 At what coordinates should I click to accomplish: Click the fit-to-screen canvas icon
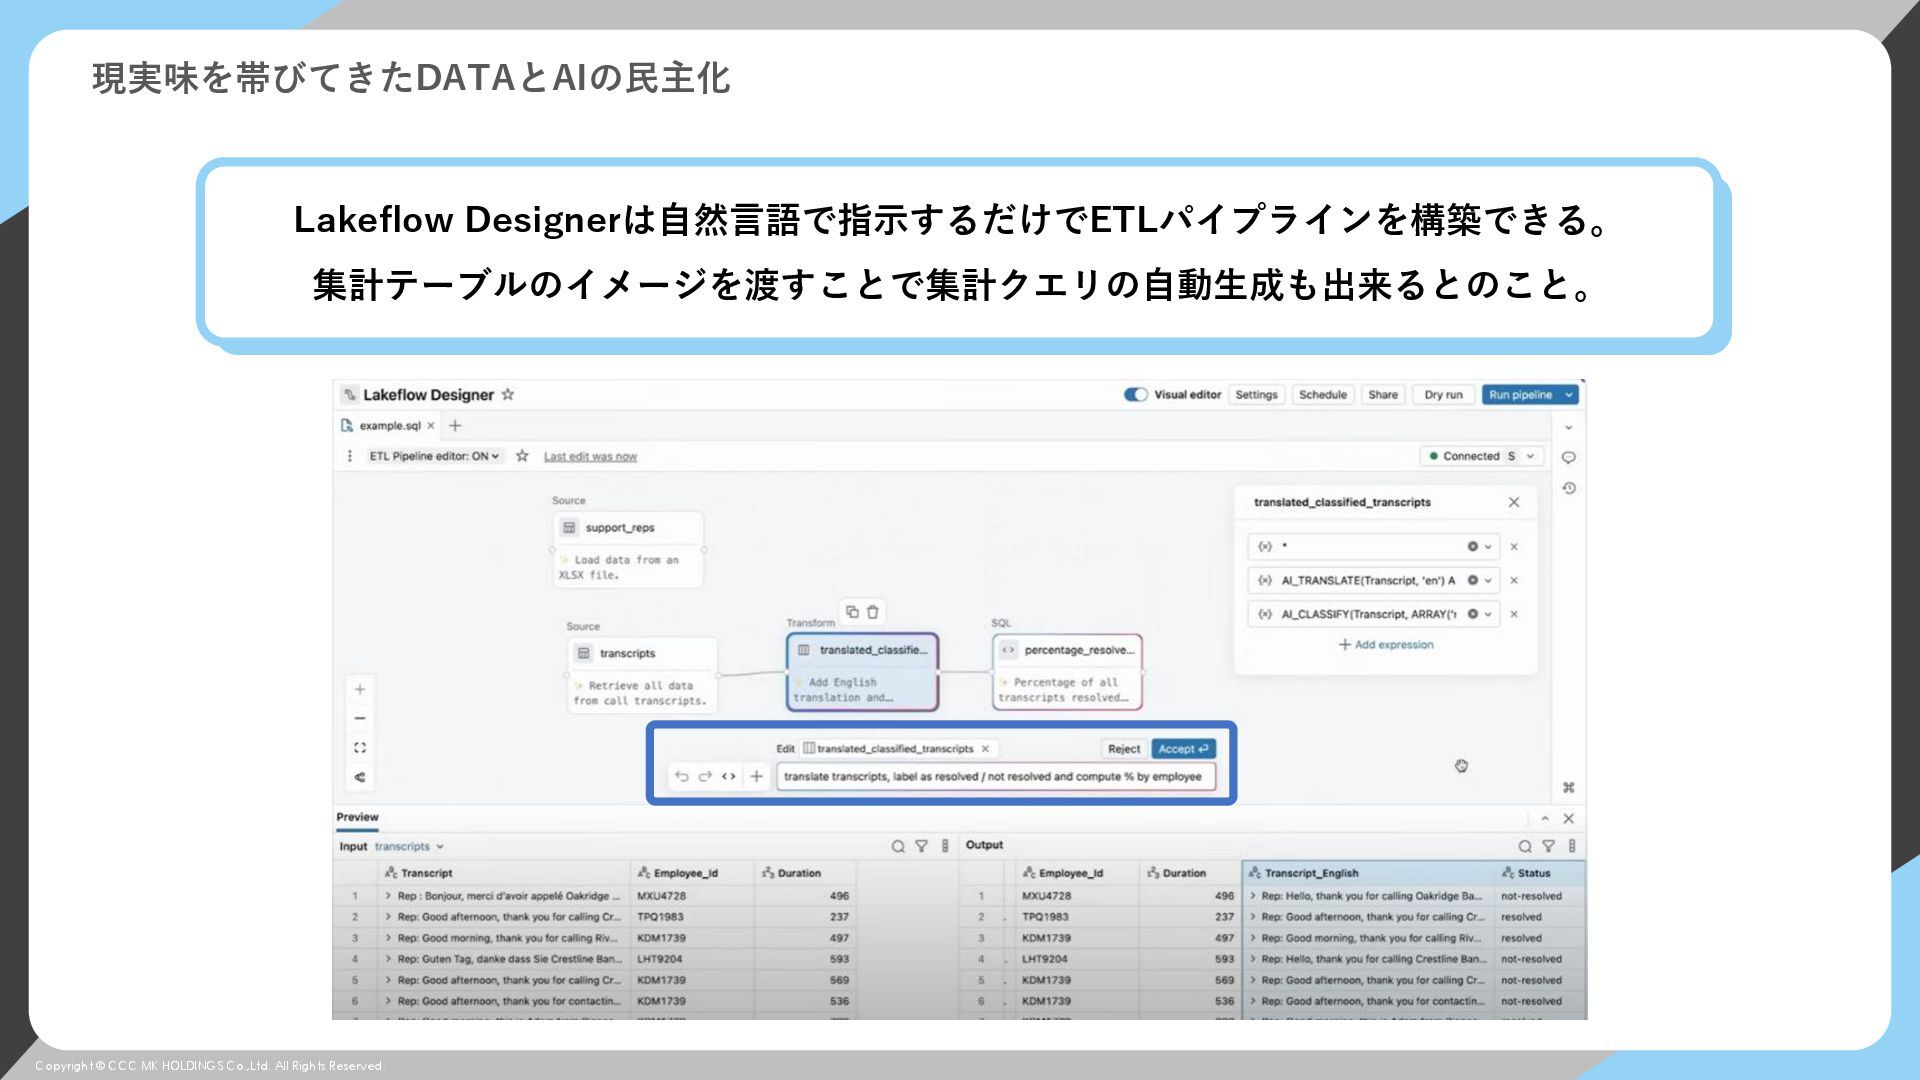click(360, 748)
